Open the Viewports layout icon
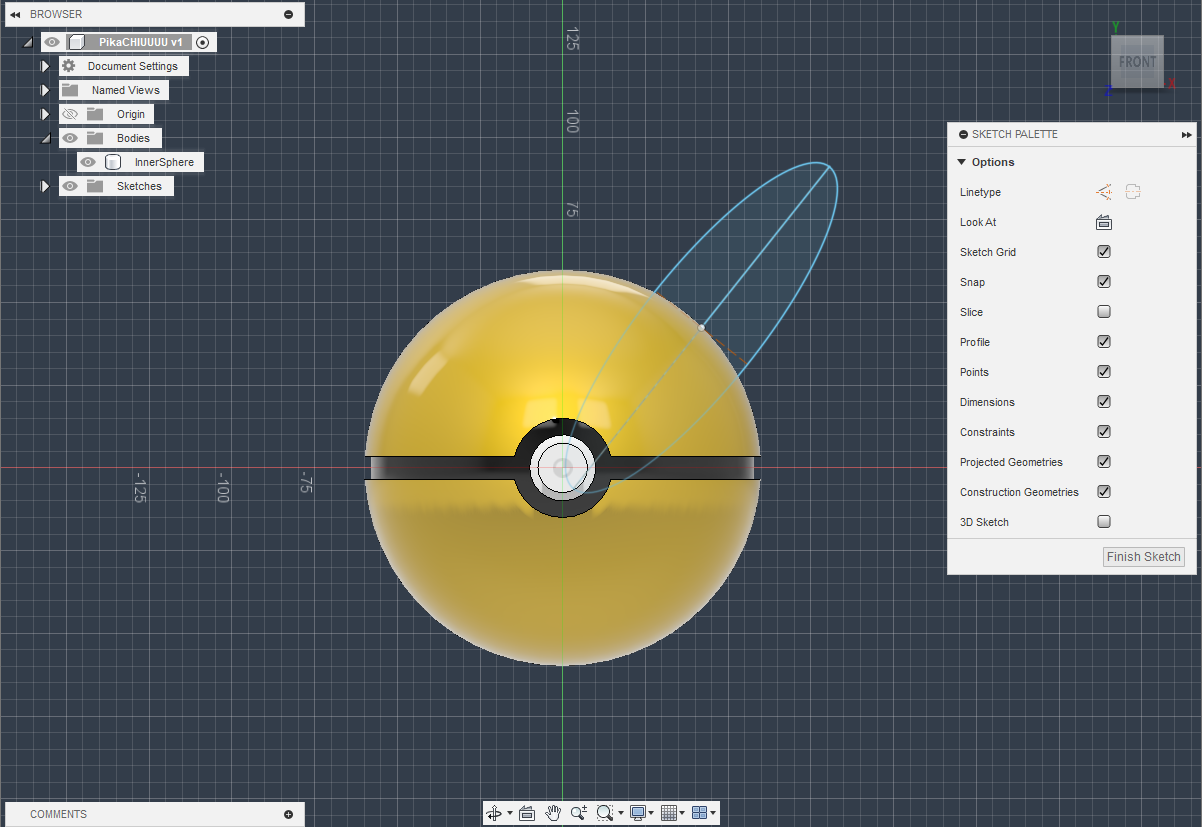The width and height of the screenshot is (1202, 827). pyautogui.click(x=700, y=814)
